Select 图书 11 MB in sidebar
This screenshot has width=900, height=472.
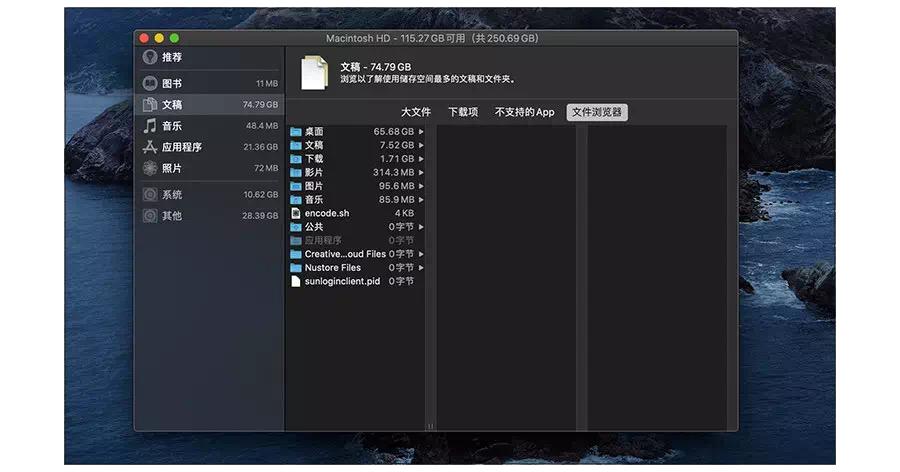(210, 83)
